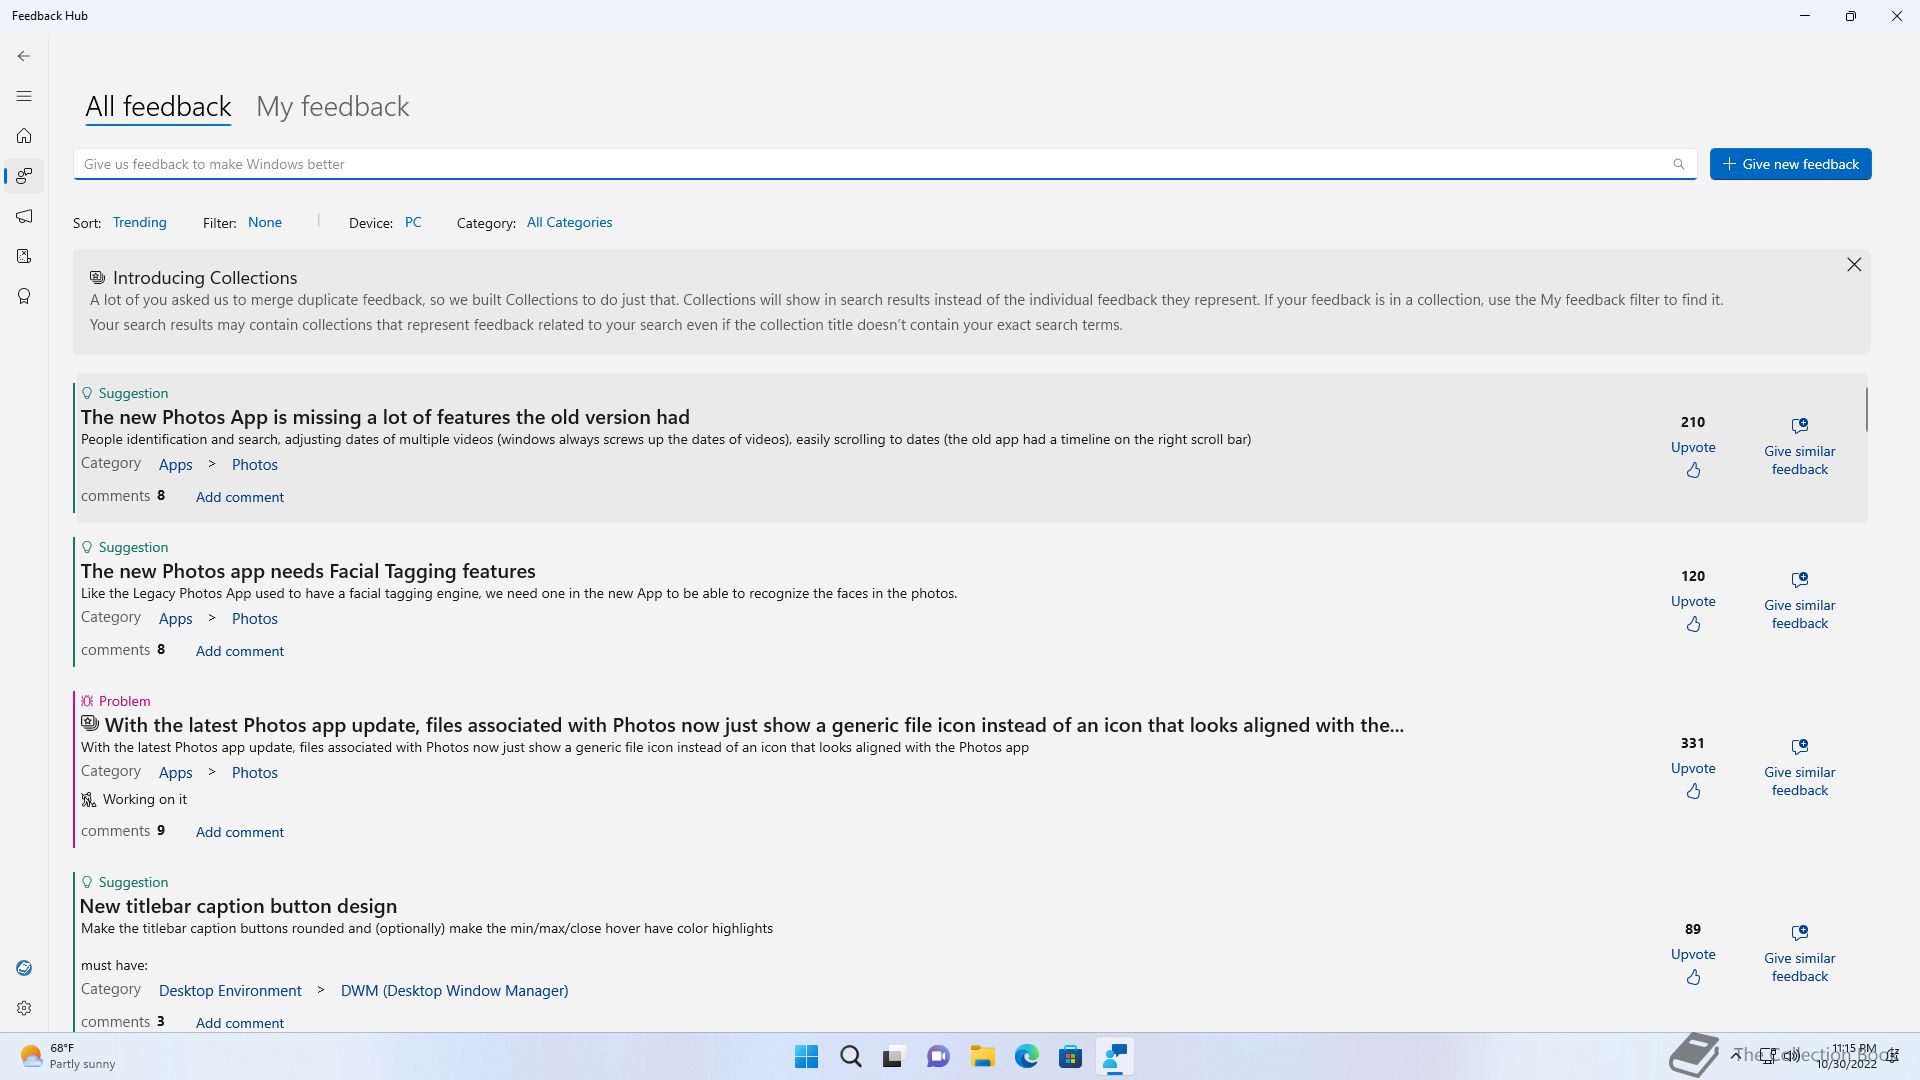Open 'The new Photos App is missing' feedback
The image size is (1920, 1080).
[385, 417]
